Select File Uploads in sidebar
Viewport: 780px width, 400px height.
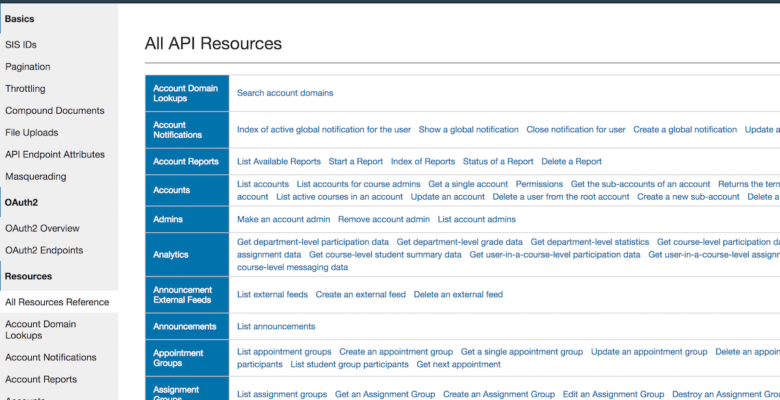31,132
